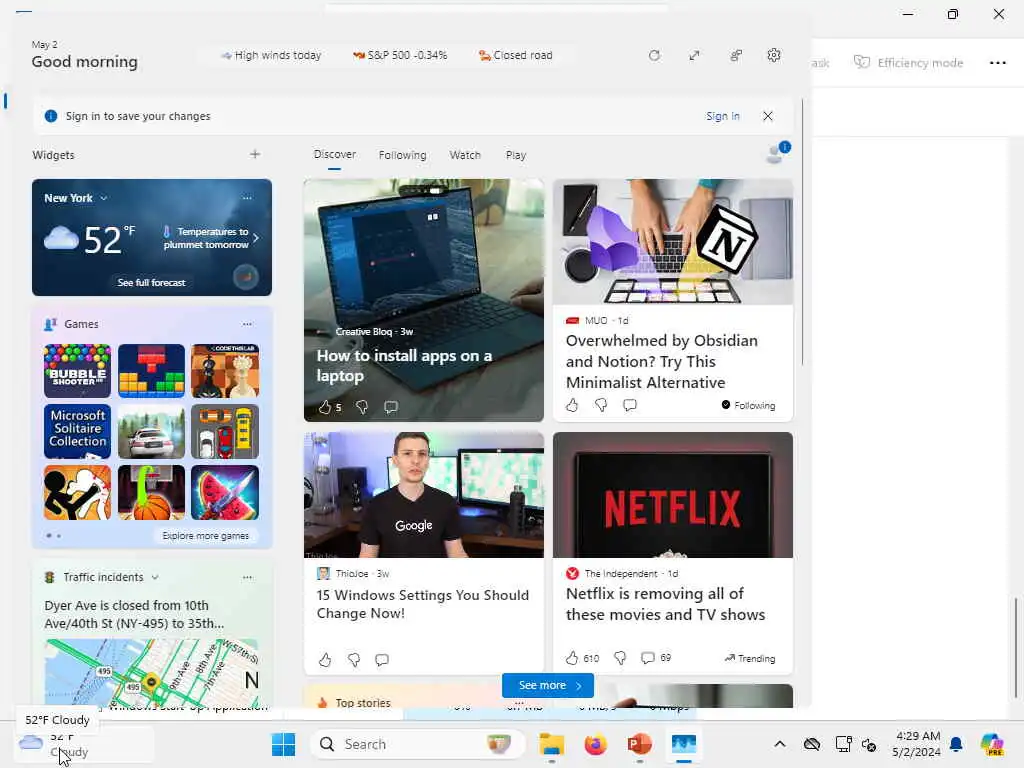
Task: Expand widgets board to full view
Action: [694, 56]
